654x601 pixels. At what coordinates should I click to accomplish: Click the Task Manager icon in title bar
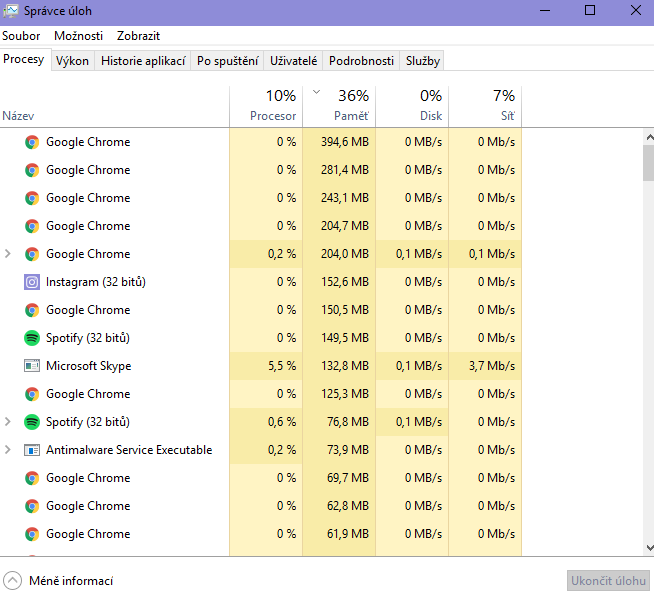pos(10,10)
